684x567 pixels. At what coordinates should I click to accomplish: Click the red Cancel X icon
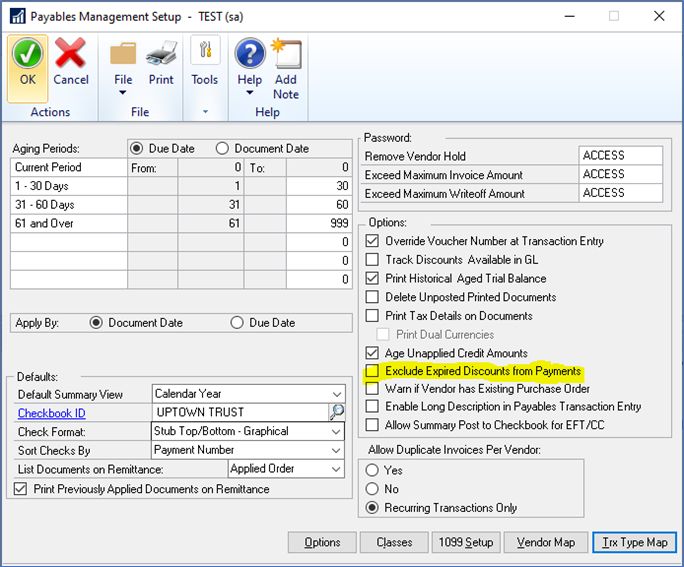(x=70, y=53)
